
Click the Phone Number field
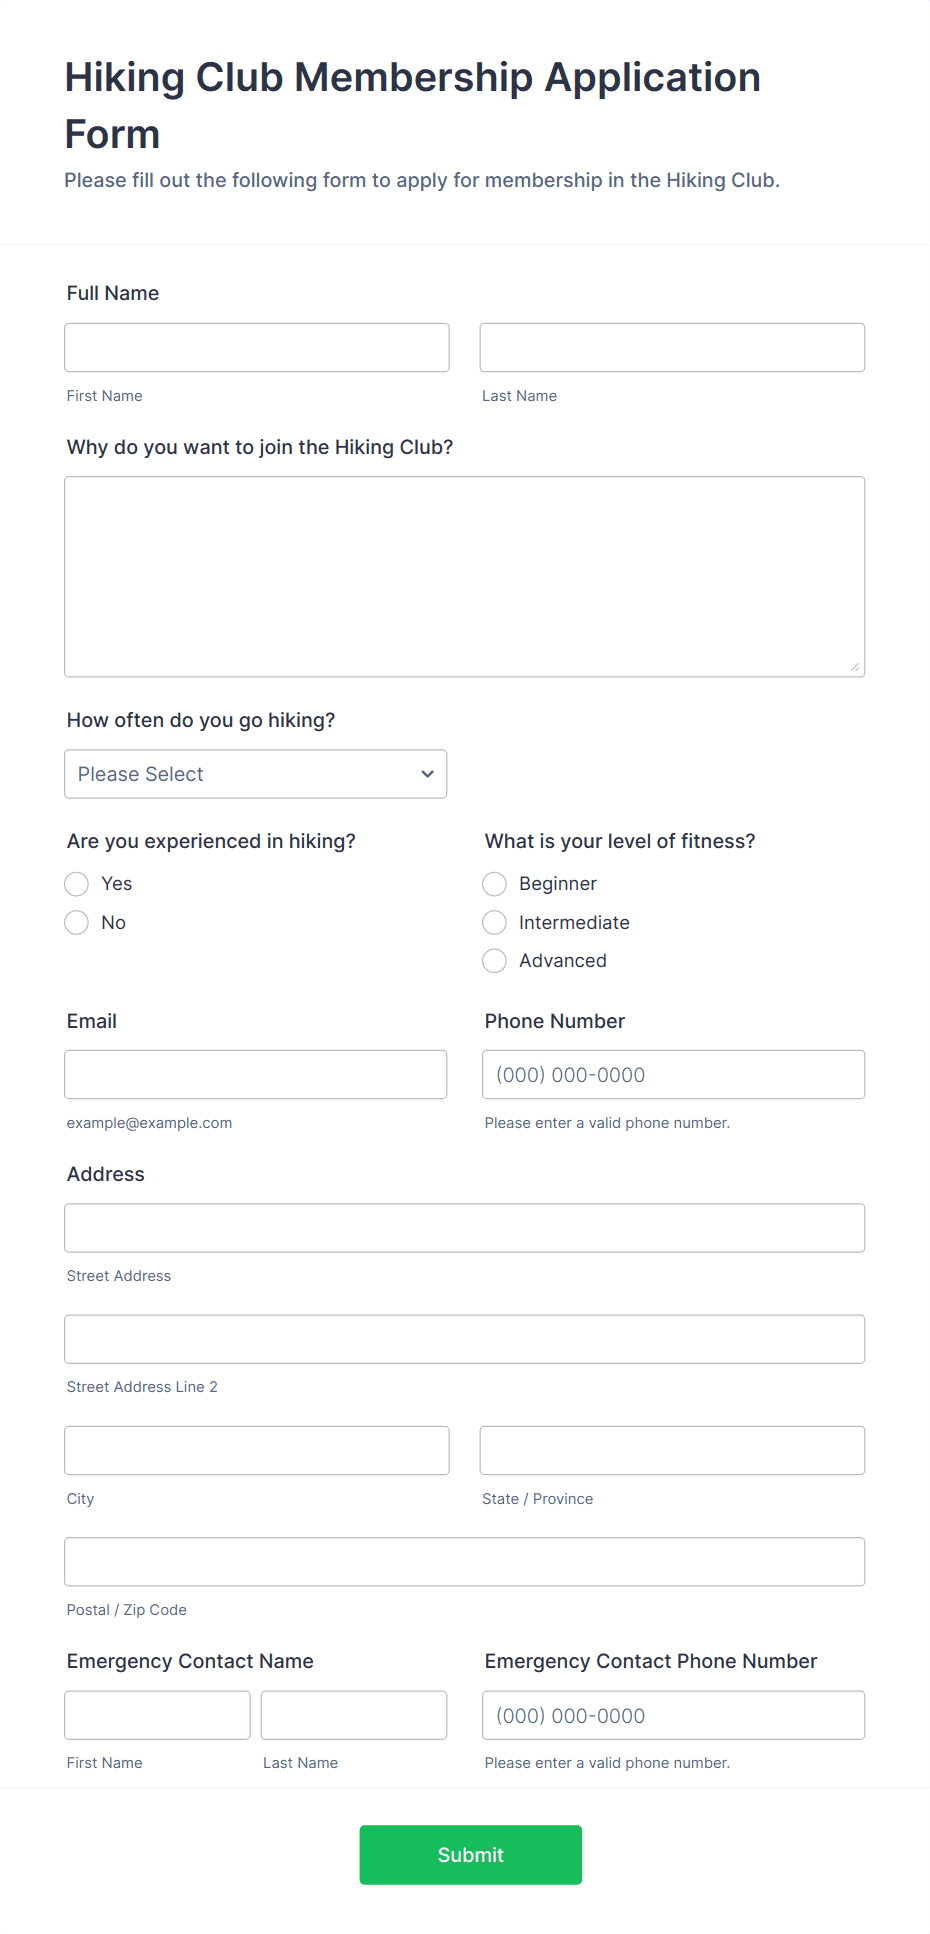tap(672, 1074)
